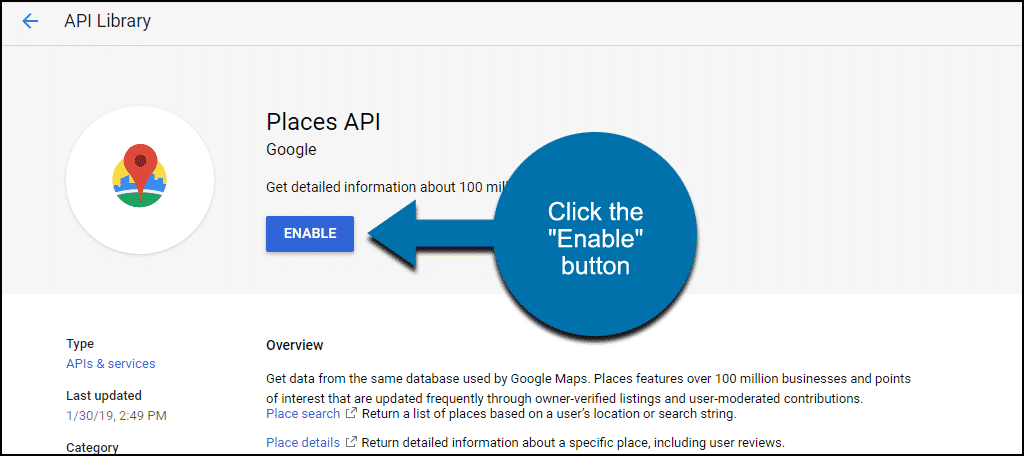Open the APIs & services link
Image resolution: width=1024 pixels, height=456 pixels.
[x=111, y=363]
